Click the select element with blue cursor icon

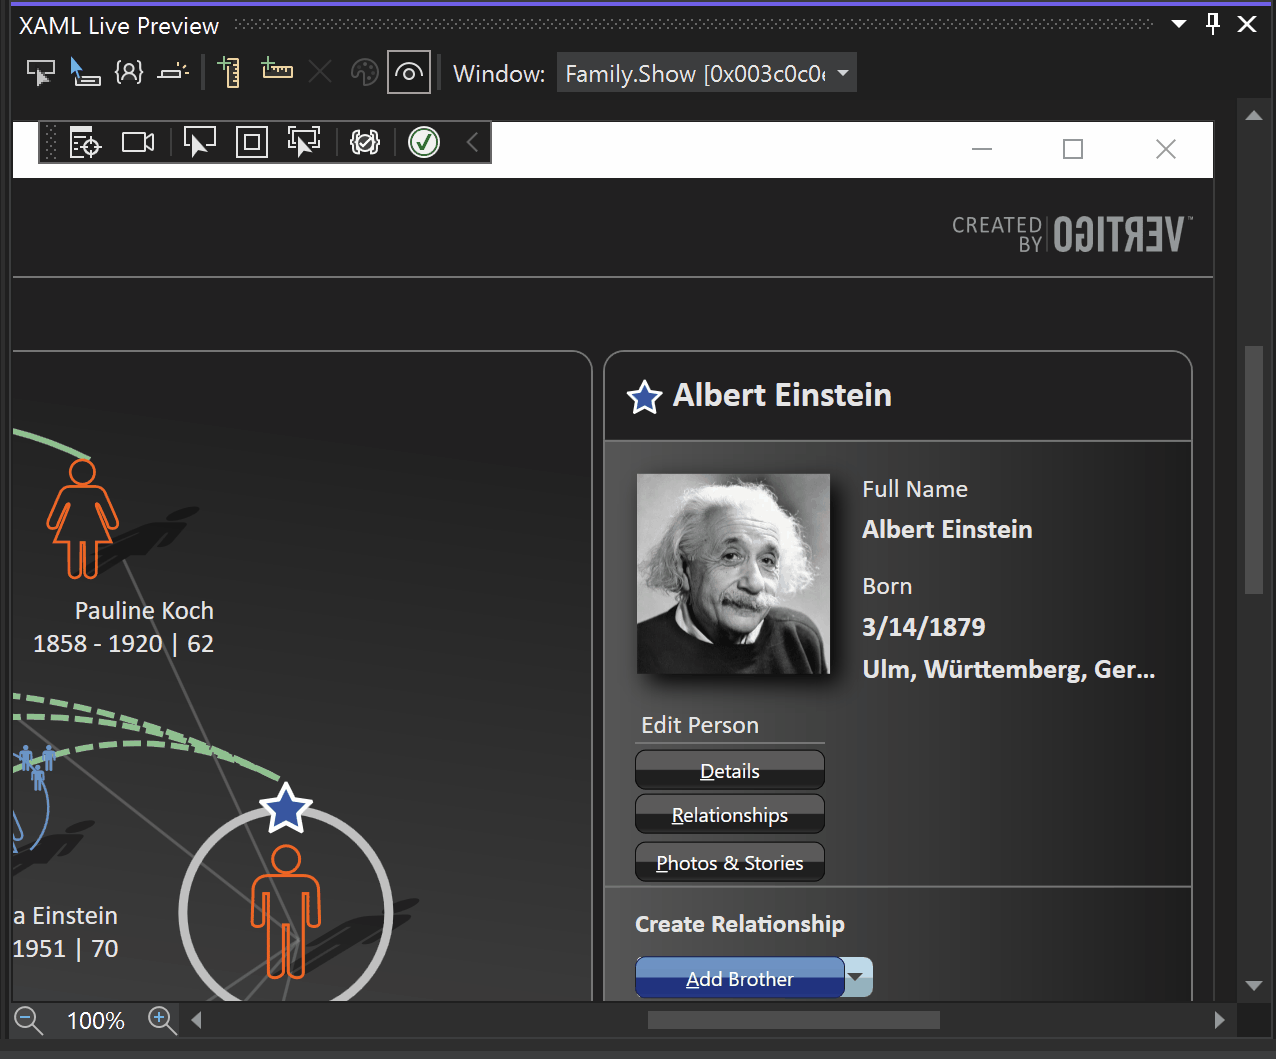[85, 73]
